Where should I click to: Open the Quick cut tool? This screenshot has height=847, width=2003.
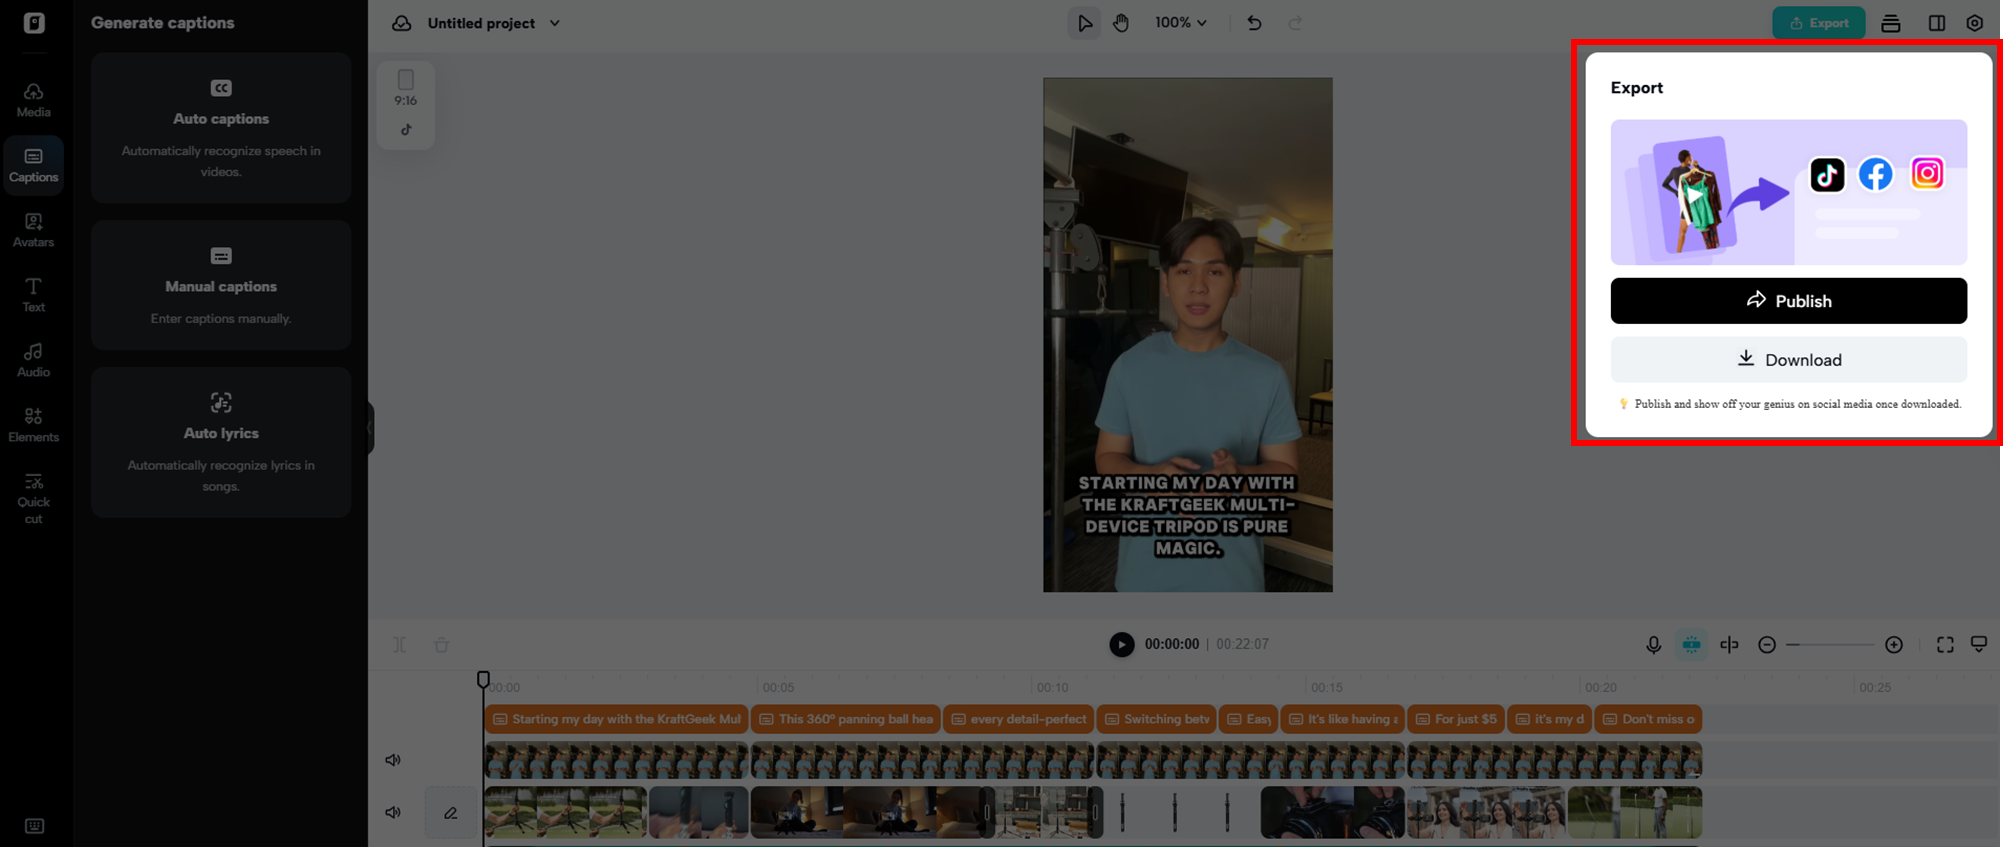pos(33,498)
